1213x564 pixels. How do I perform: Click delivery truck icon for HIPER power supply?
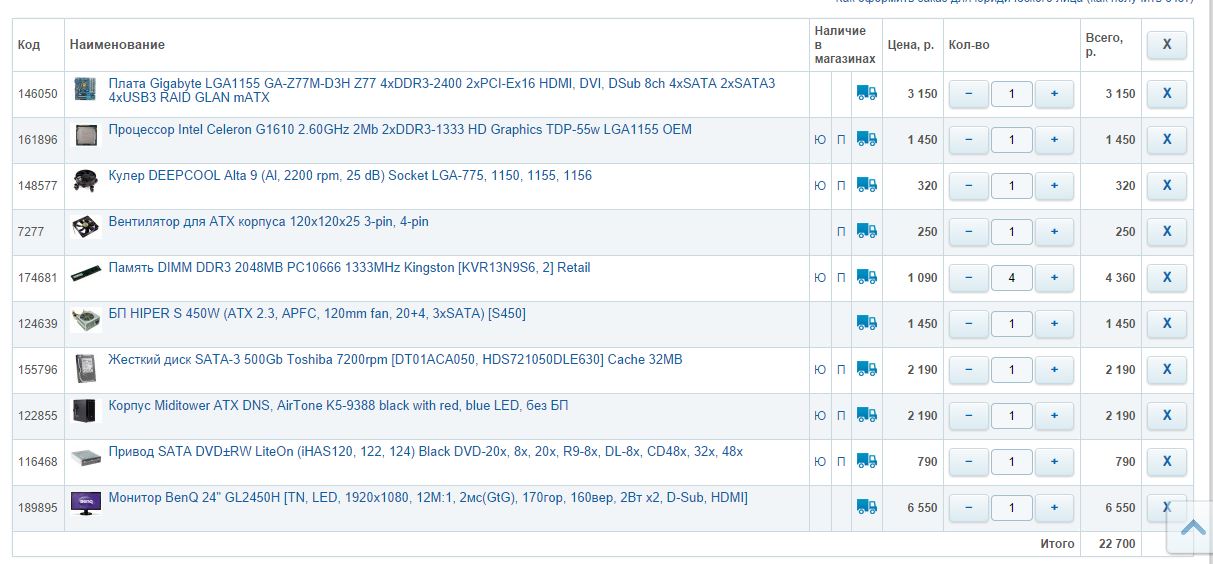coord(866,323)
